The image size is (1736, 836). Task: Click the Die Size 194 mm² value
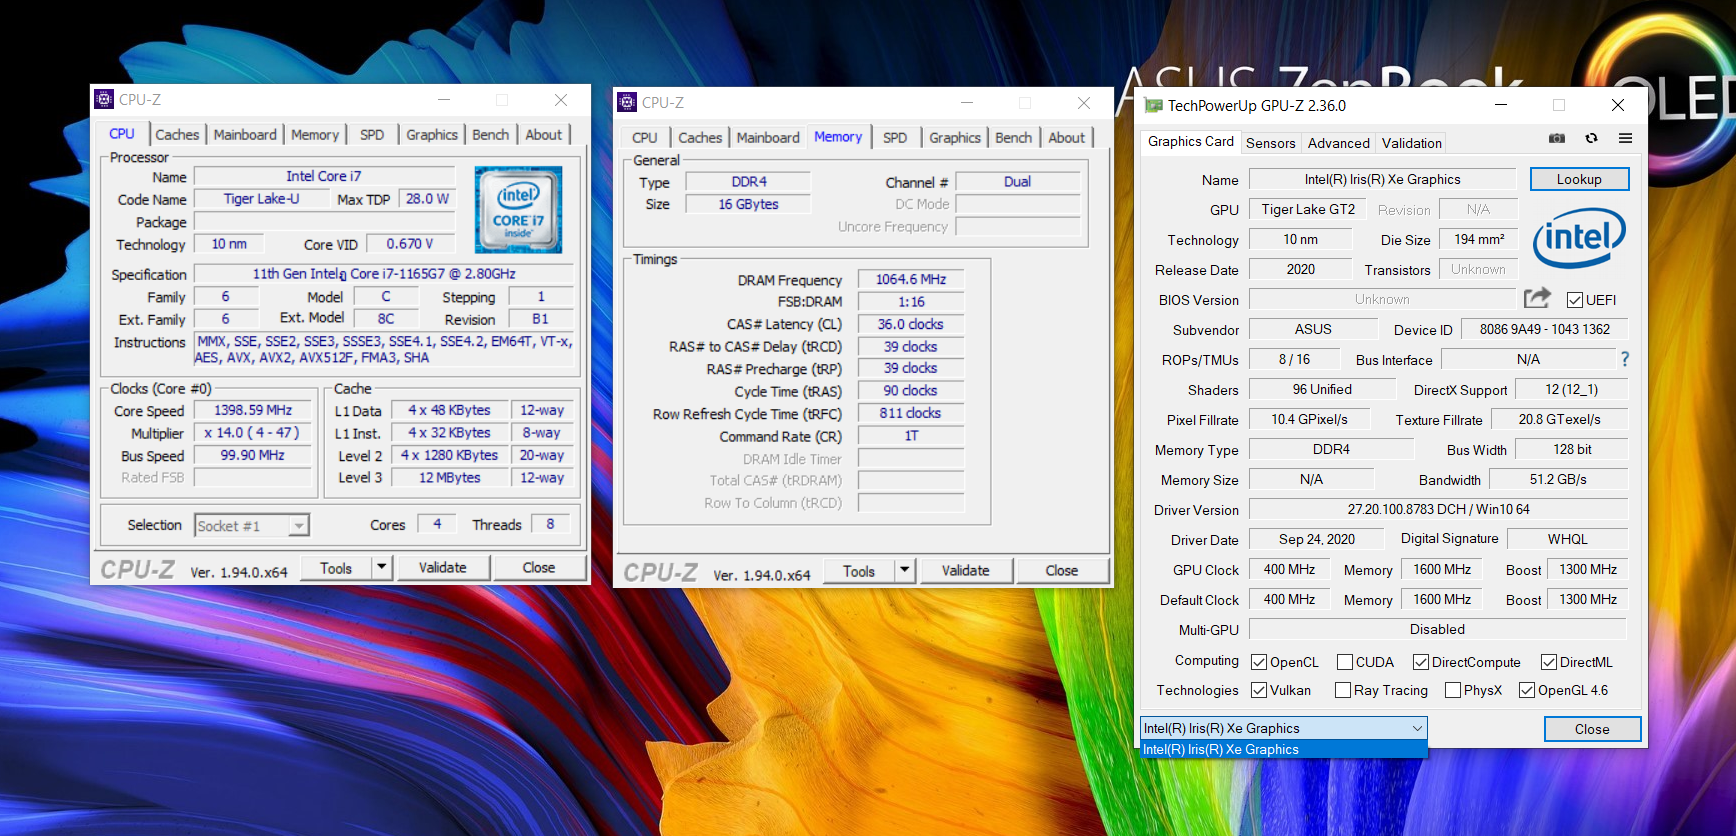tap(1479, 239)
